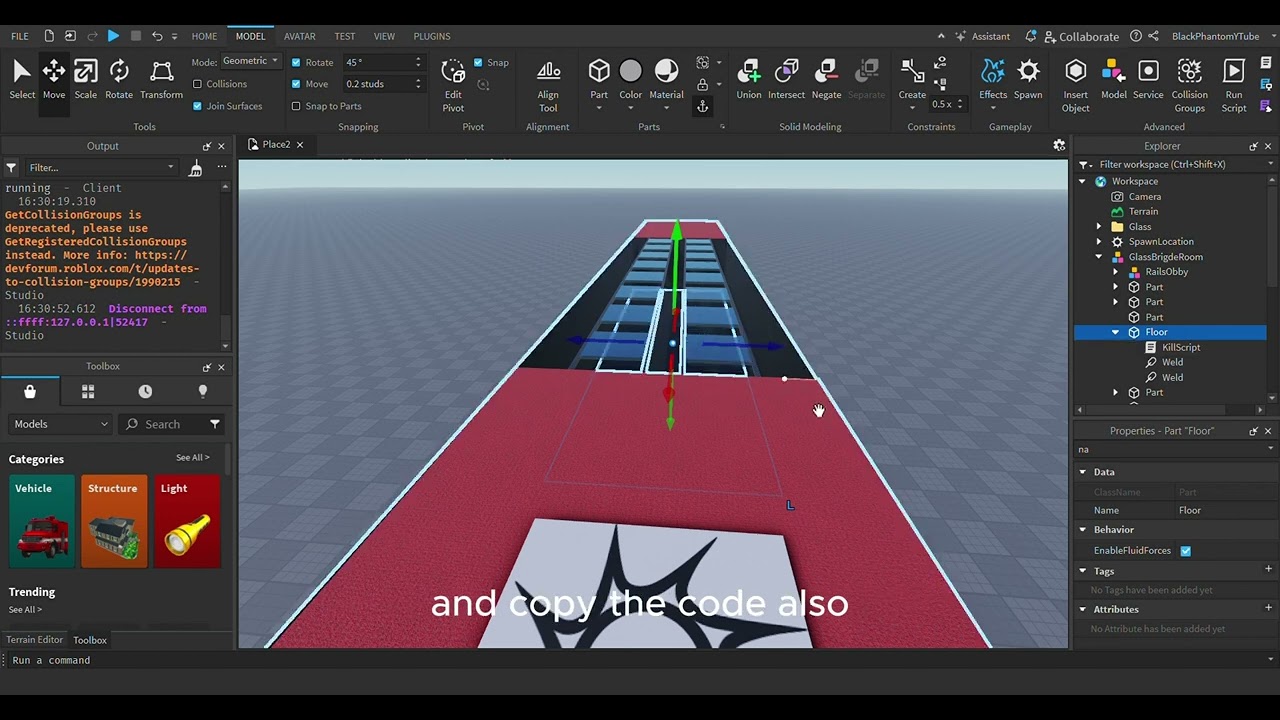This screenshot has width=1280, height=720.
Task: Click the Model button in Advanced
Action: [x=1114, y=80]
